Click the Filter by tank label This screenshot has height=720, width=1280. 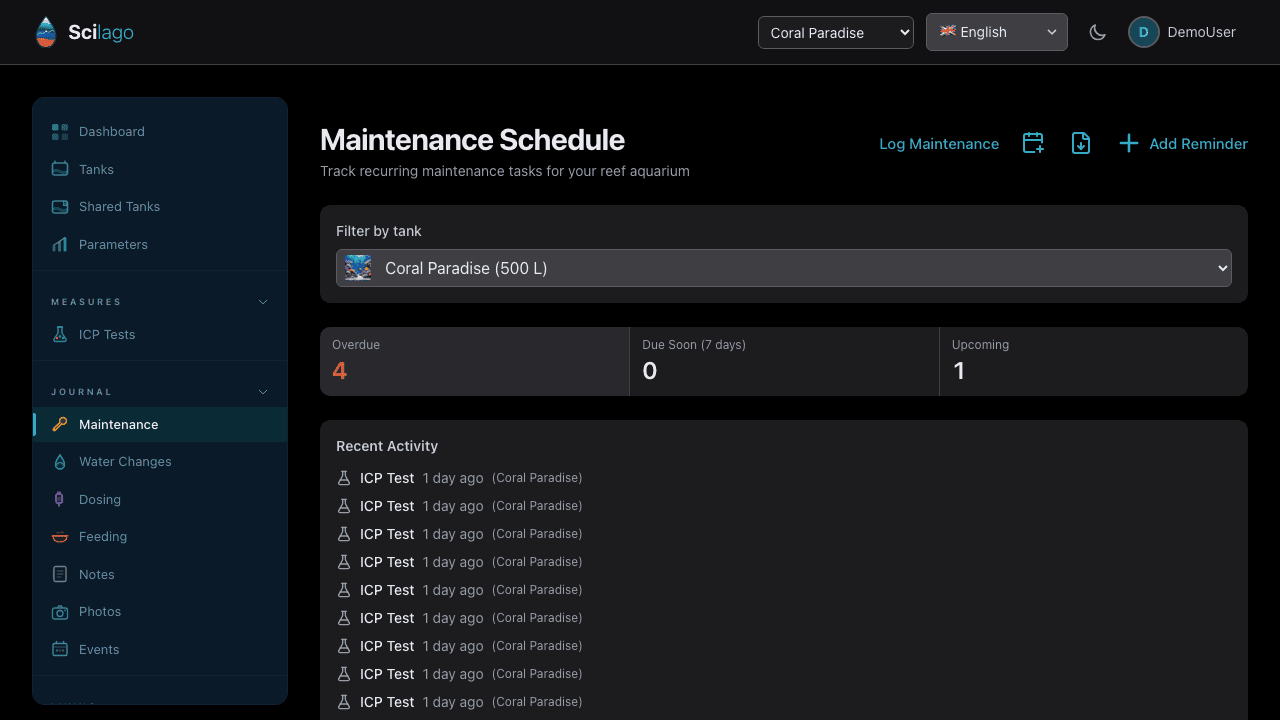click(379, 231)
